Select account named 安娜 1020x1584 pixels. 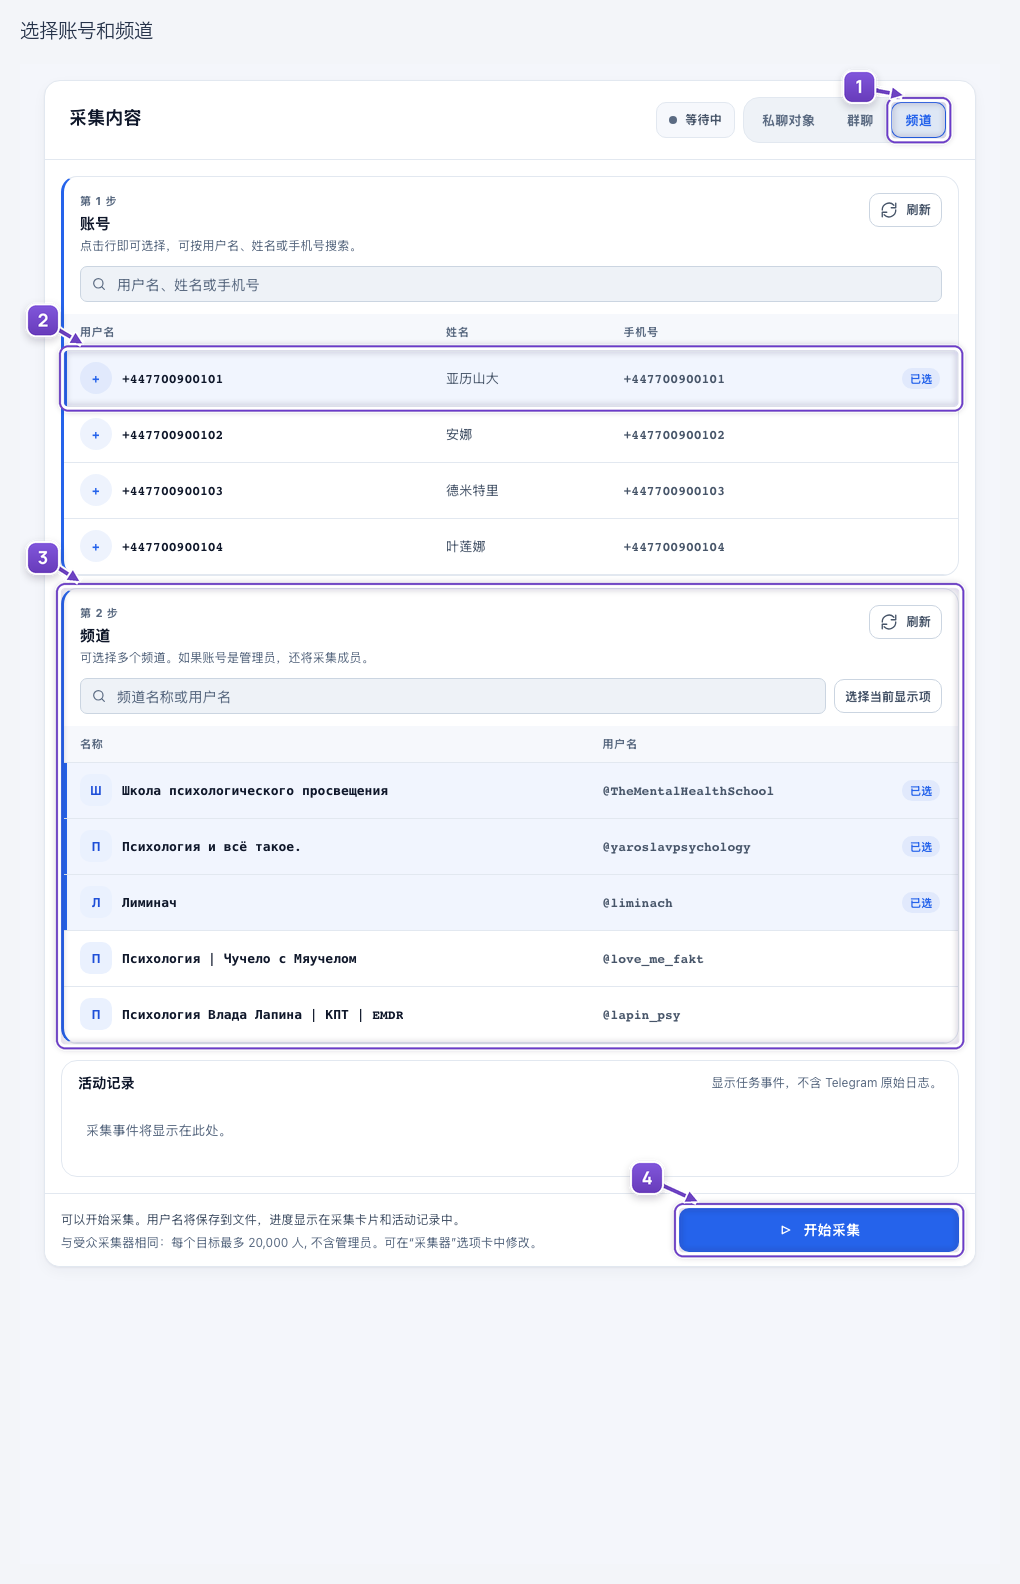[x=511, y=435]
